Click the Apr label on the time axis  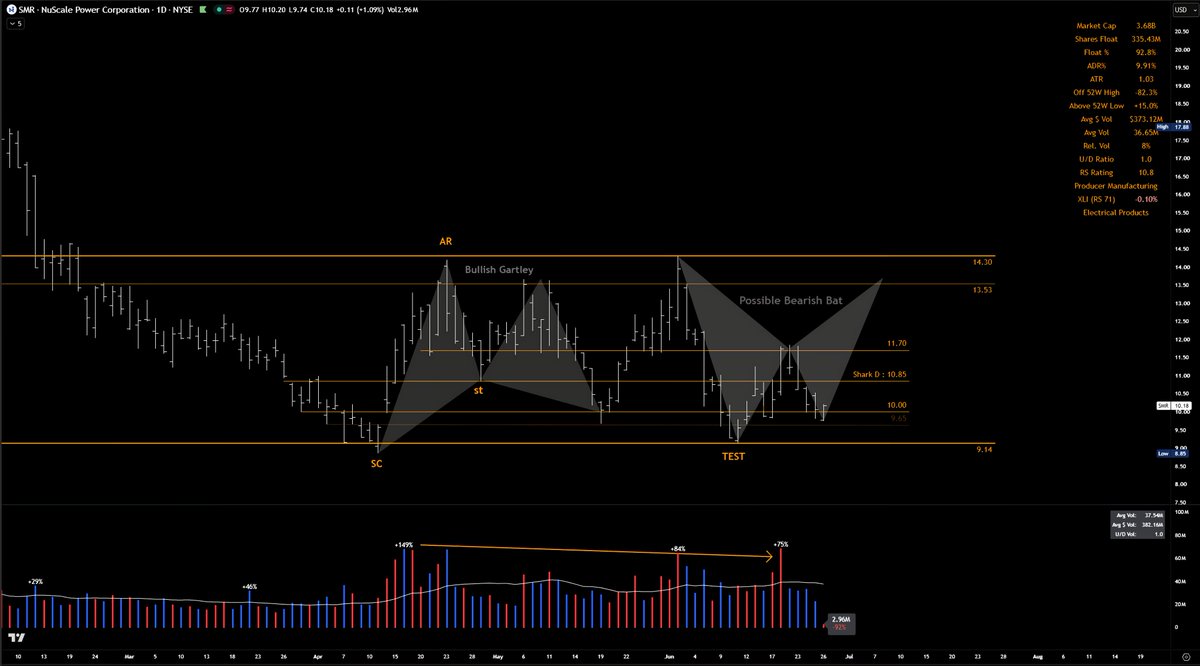click(317, 657)
